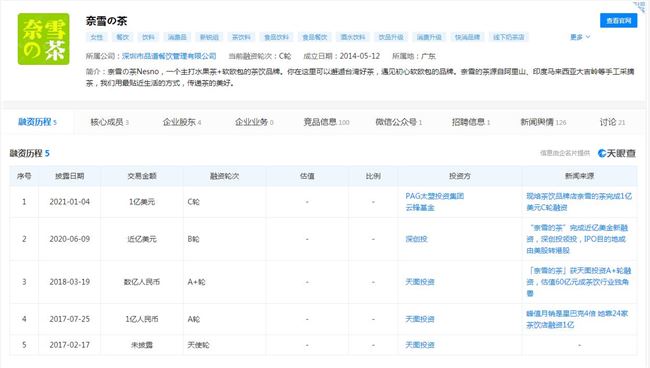
Task: Click the 披露日期 column header
Action: [70, 176]
